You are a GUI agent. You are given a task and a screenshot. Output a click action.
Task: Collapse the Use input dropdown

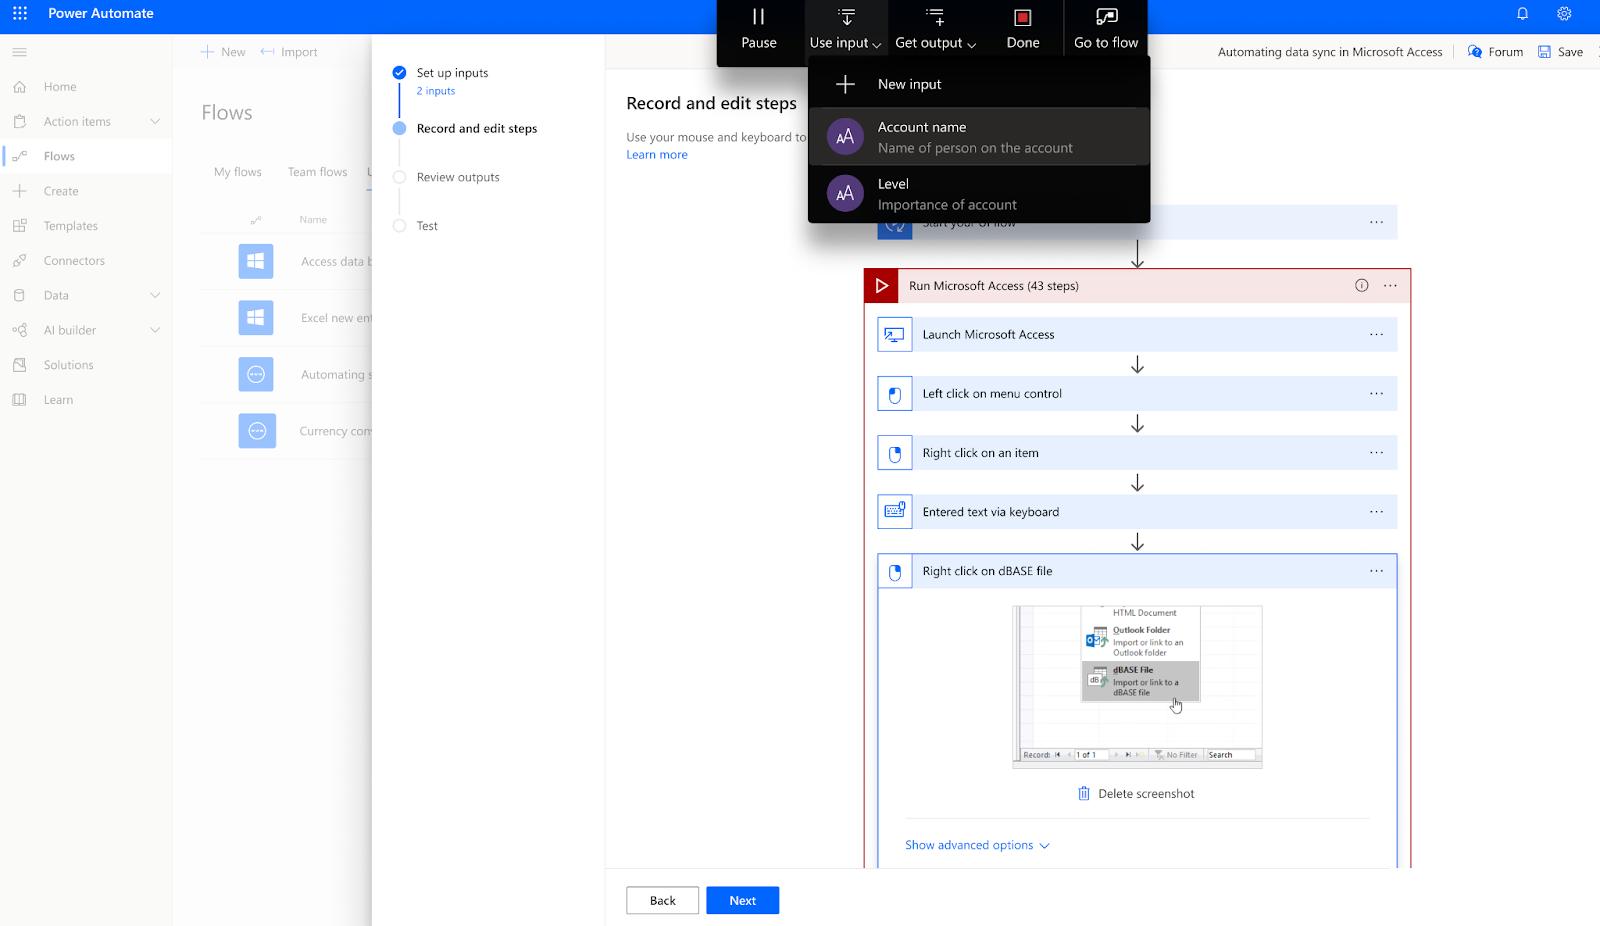click(x=845, y=30)
